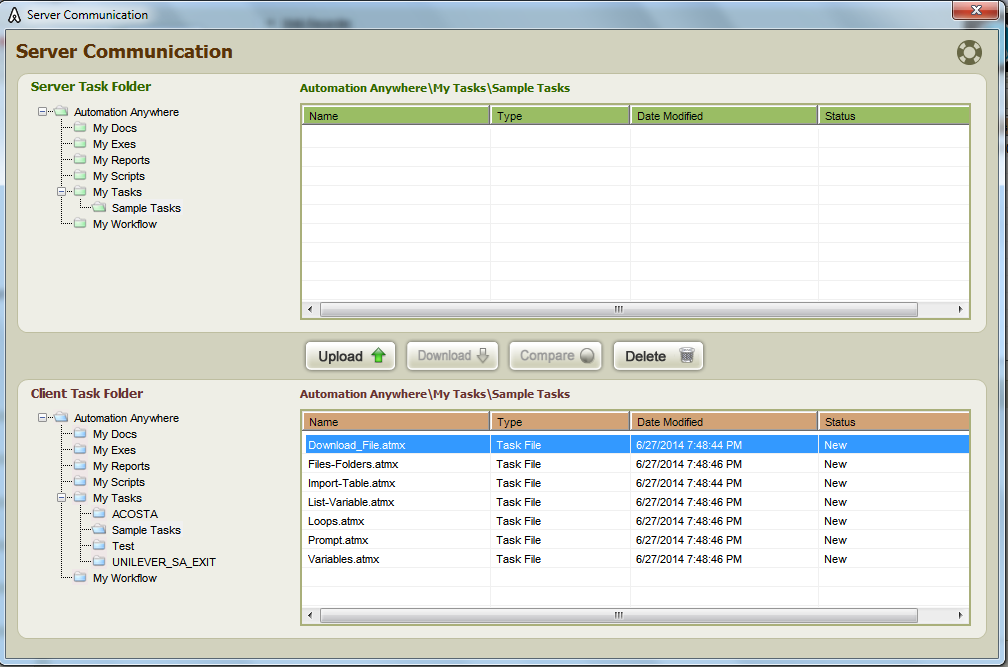Image resolution: width=1008 pixels, height=667 pixels.
Task: Click the right arrow on the client list scrollbar
Action: (961, 615)
